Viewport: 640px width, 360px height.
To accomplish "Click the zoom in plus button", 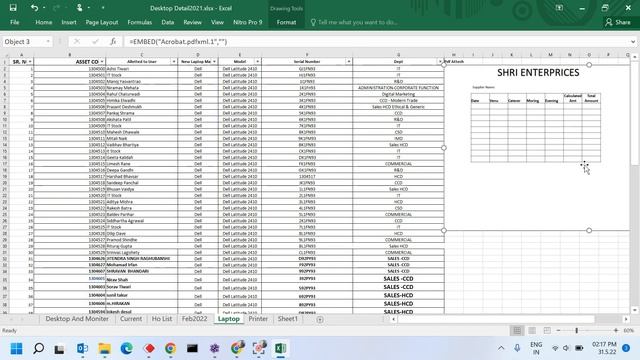I will (616, 330).
